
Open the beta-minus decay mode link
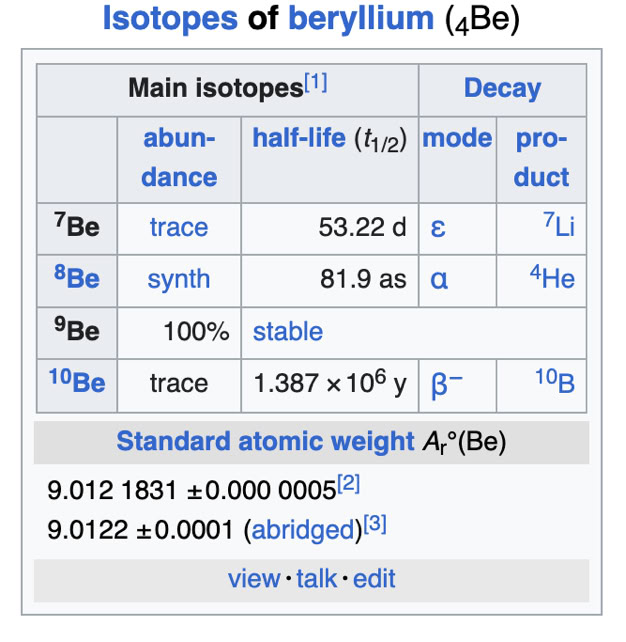click(446, 384)
